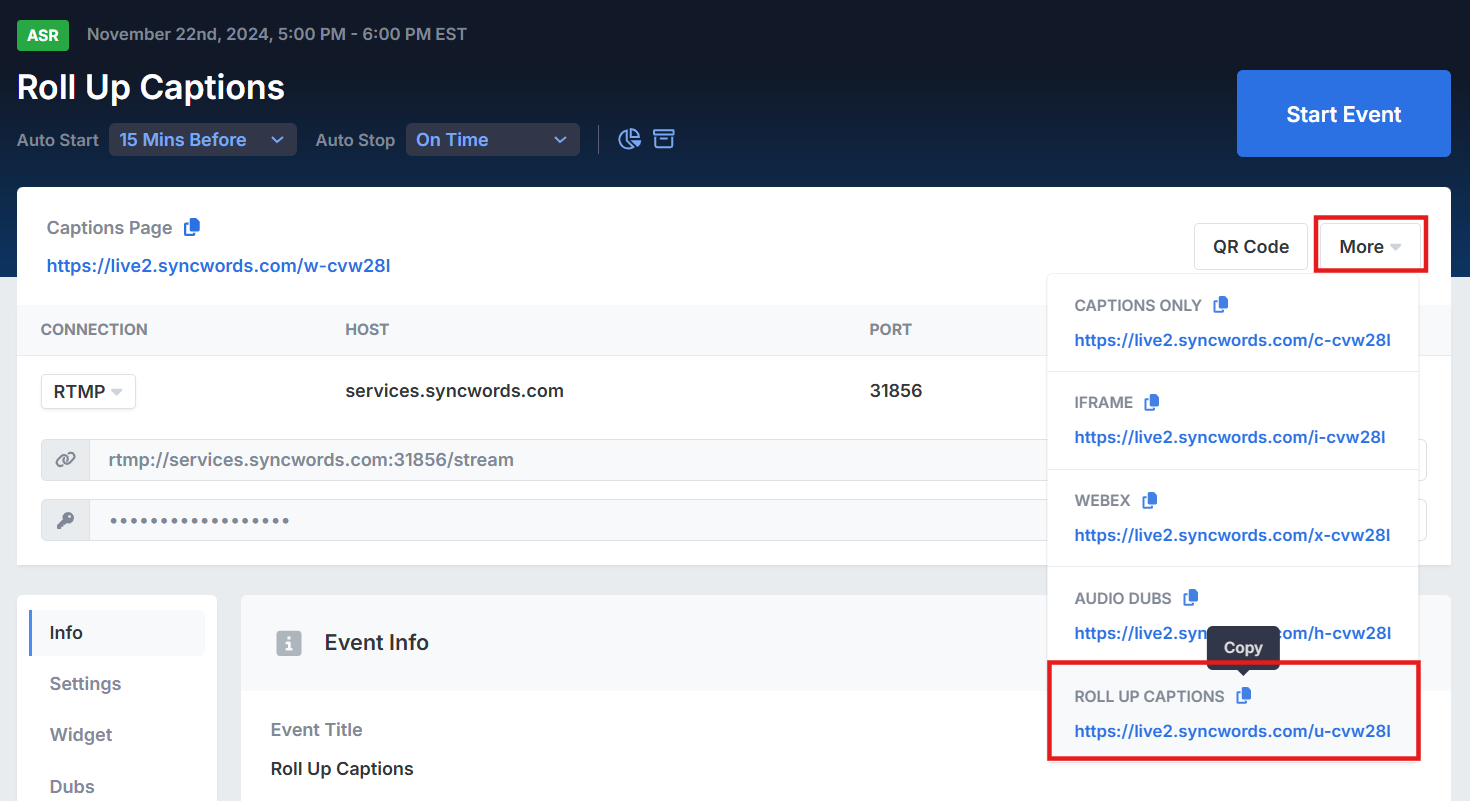Open the x-cvw28l Webex link
Image resolution: width=1470 pixels, height=801 pixels.
pos(1232,535)
